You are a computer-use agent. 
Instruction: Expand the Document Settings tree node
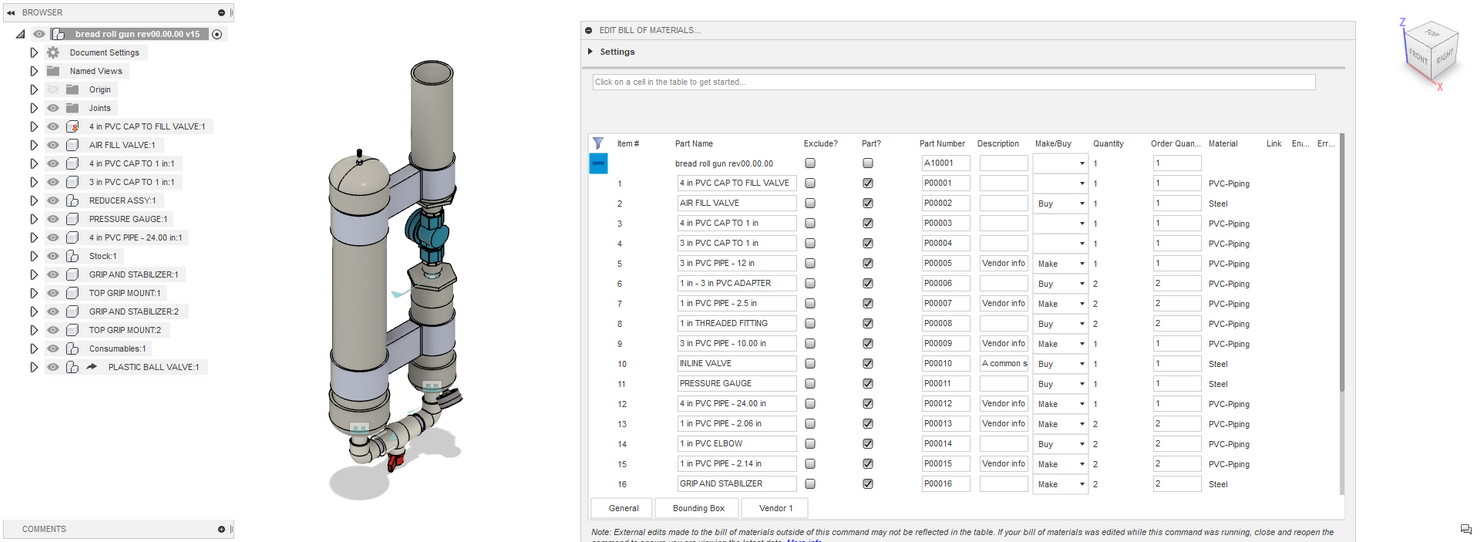tap(34, 52)
